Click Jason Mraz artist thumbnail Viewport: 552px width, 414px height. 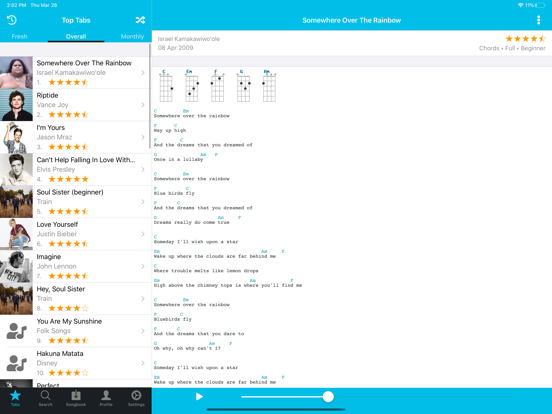click(16, 137)
